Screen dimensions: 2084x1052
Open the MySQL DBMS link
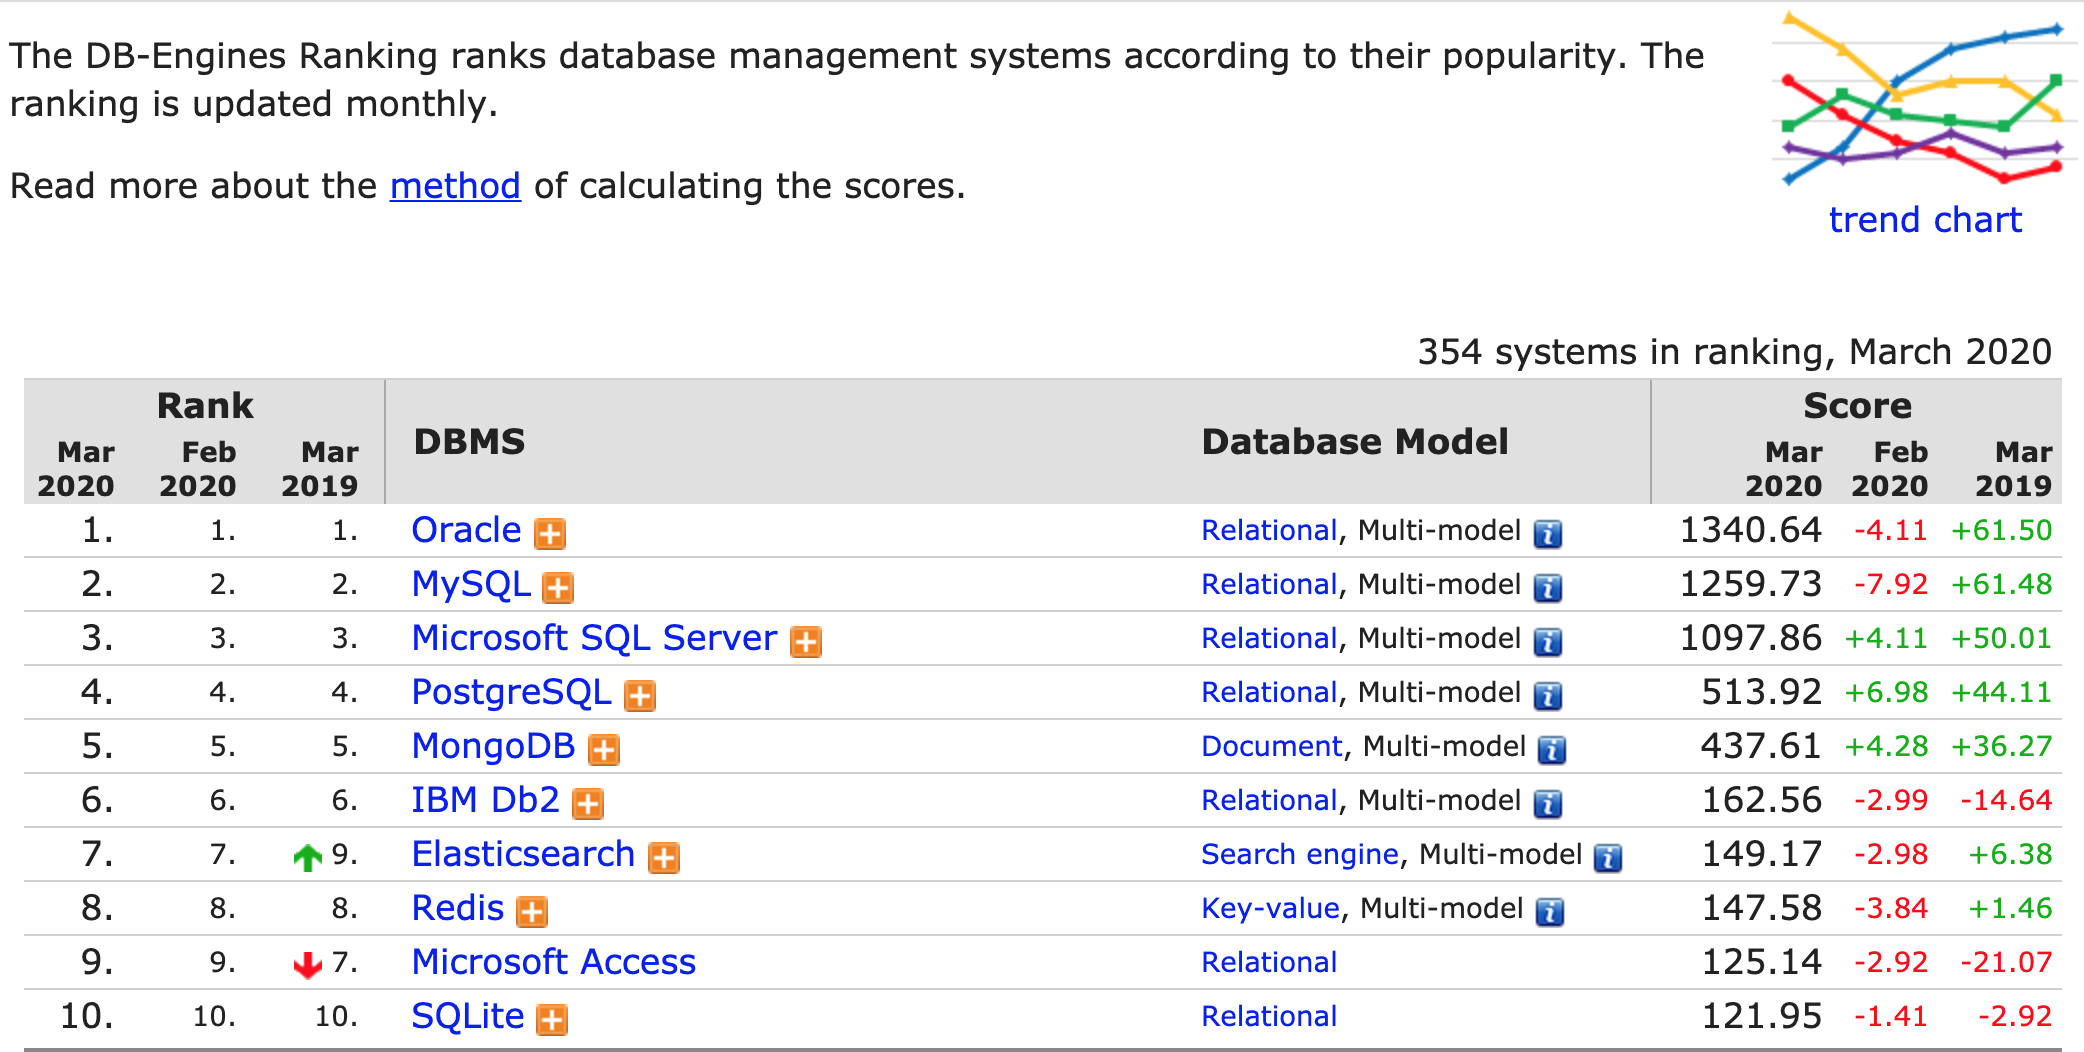point(471,584)
